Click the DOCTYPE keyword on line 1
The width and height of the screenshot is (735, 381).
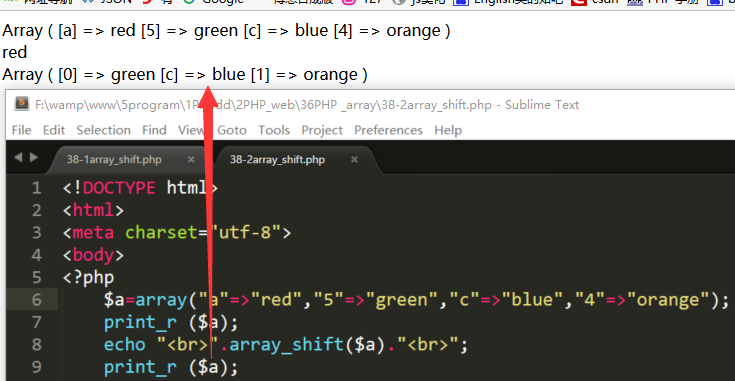tap(119, 188)
